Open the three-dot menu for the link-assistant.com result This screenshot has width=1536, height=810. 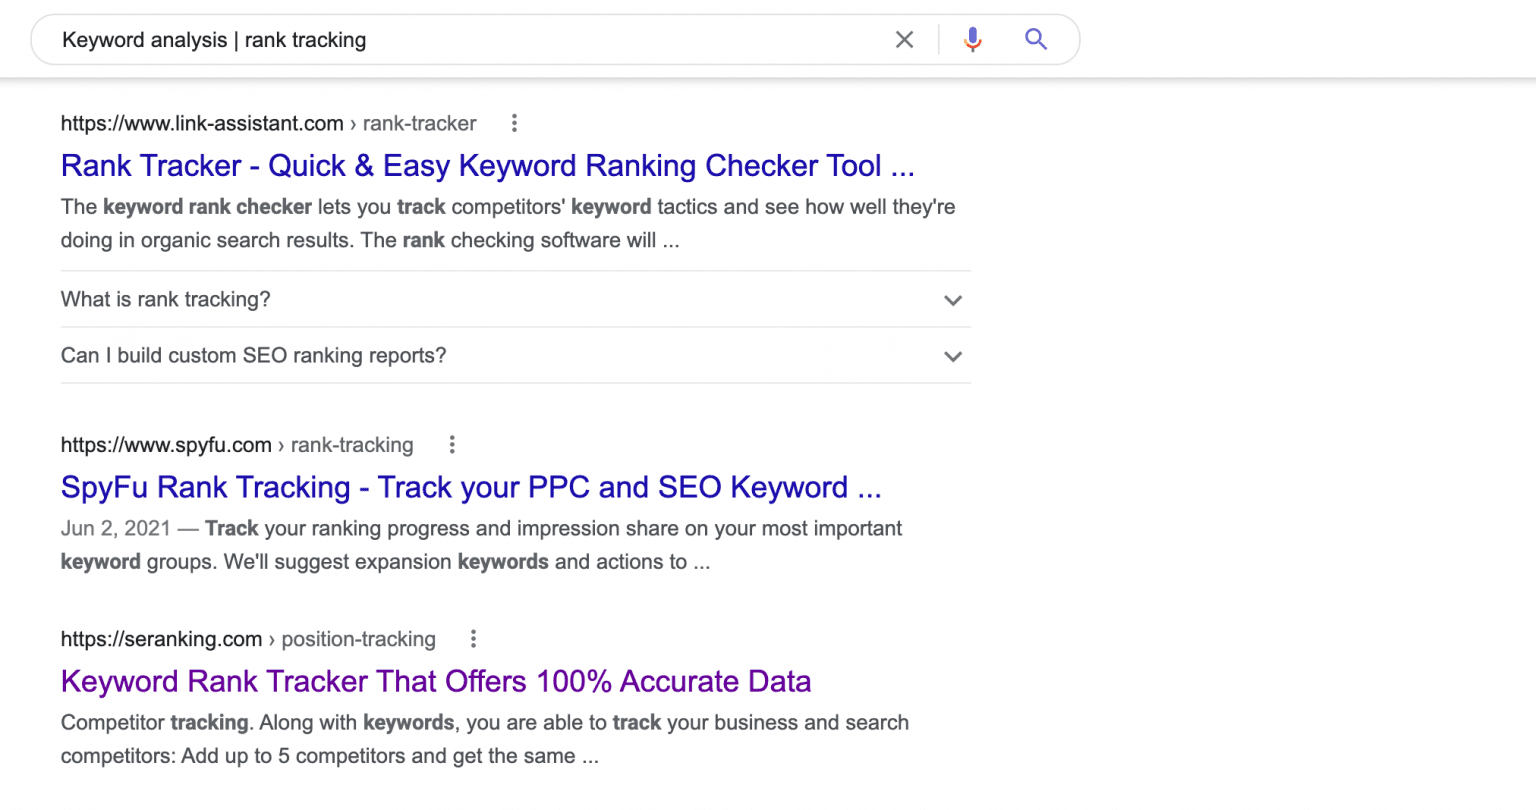point(514,122)
